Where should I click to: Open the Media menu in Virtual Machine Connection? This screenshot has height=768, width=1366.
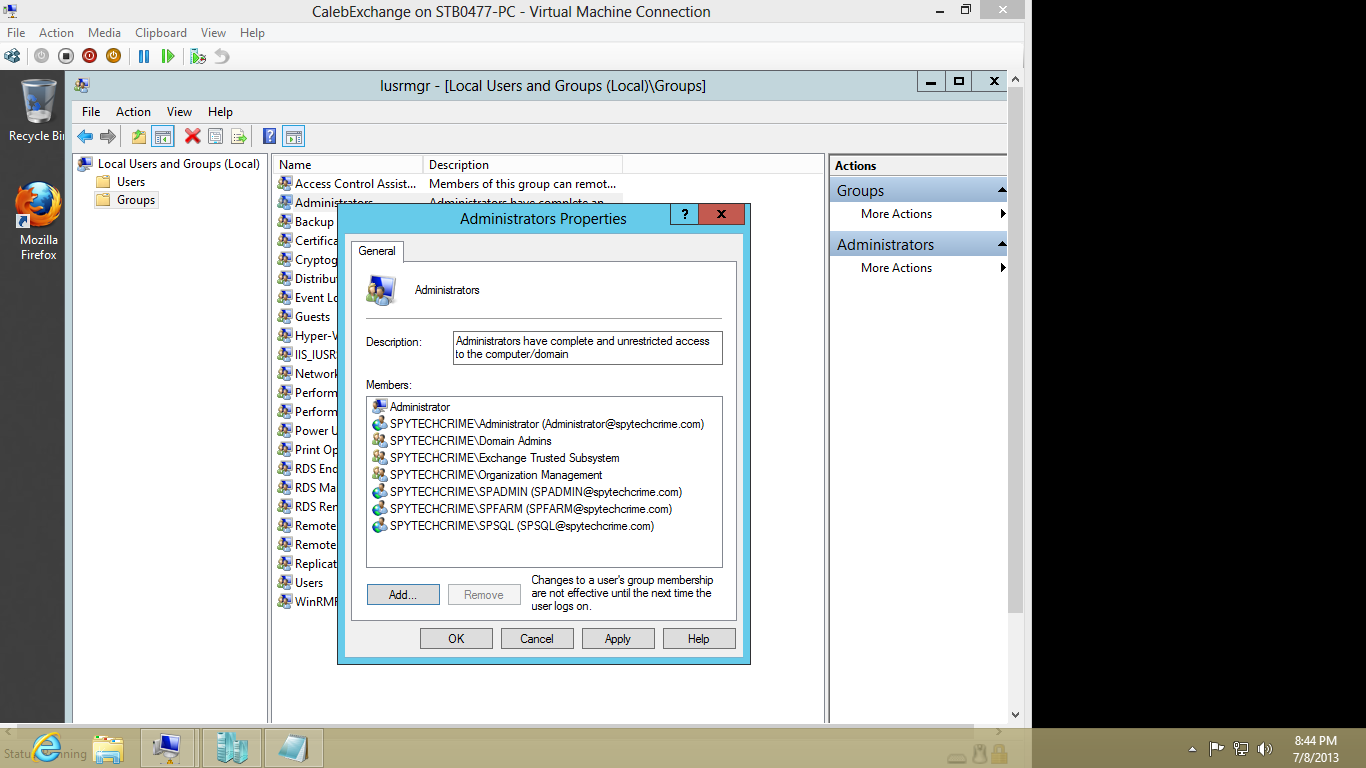tap(104, 33)
